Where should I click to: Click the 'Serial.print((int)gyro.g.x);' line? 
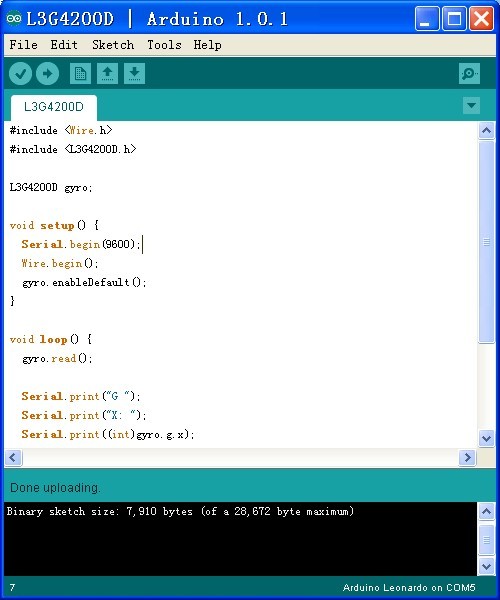(x=108, y=435)
